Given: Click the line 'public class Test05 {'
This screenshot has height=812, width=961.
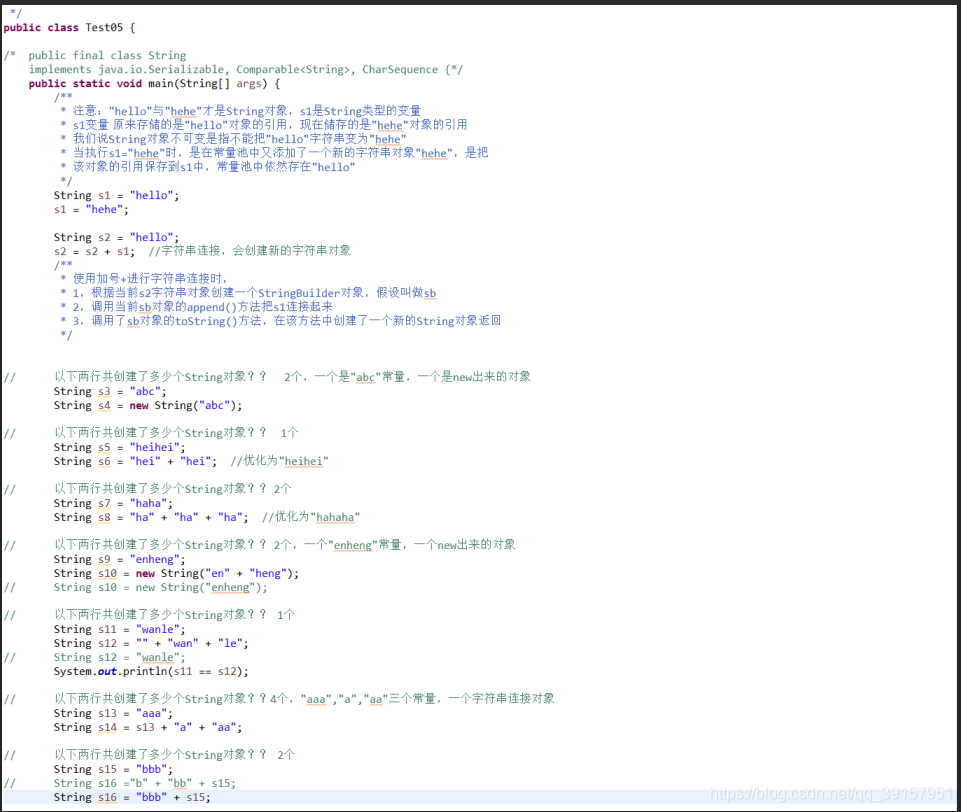Looking at the screenshot, I should click(69, 28).
